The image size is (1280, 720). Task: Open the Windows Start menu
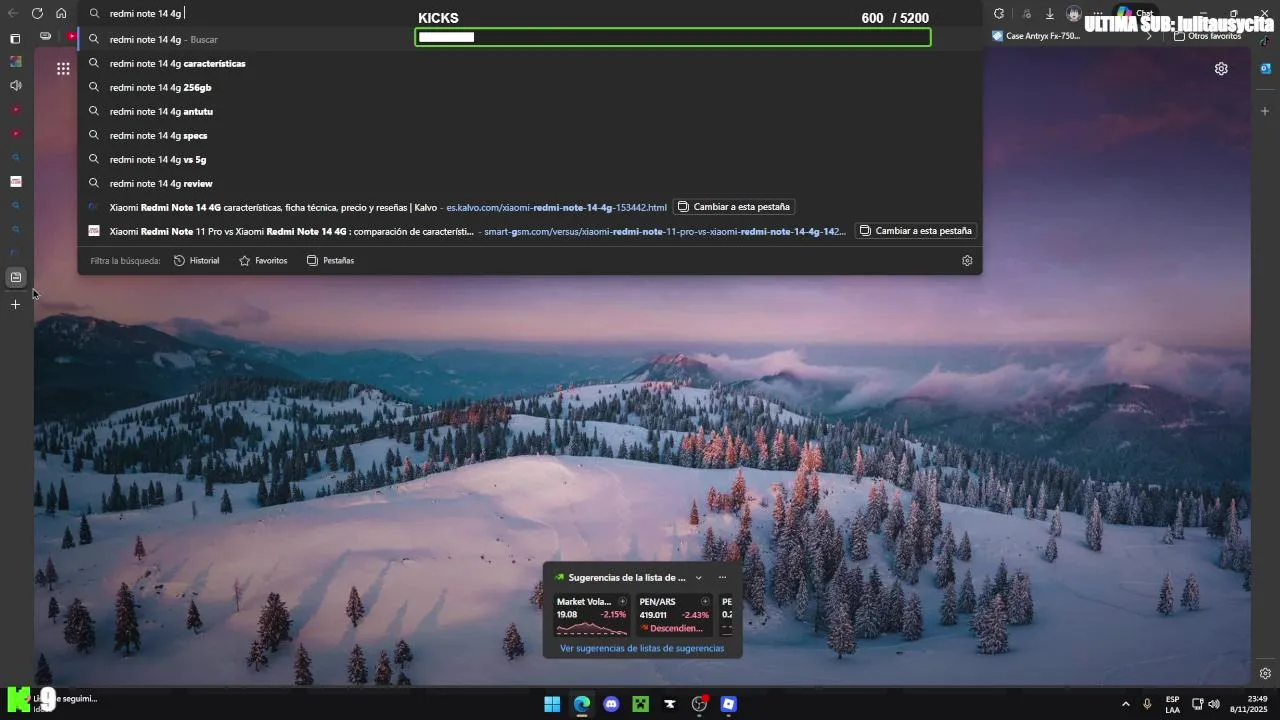[x=552, y=704]
